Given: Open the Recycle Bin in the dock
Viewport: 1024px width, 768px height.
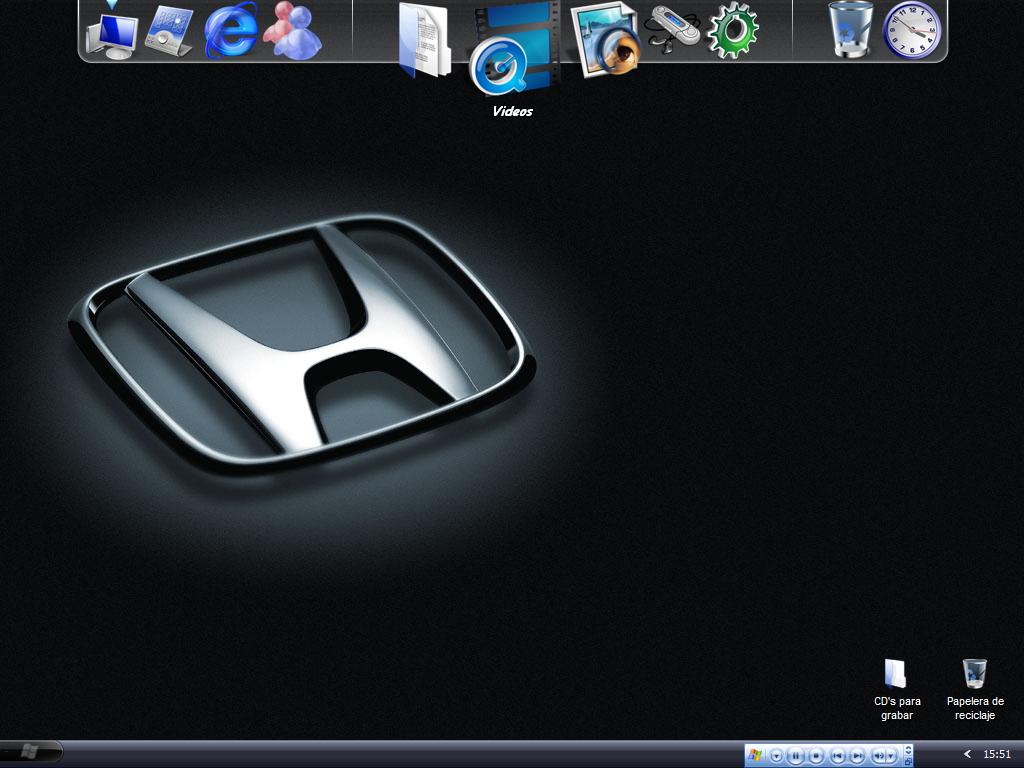Looking at the screenshot, I should 850,29.
